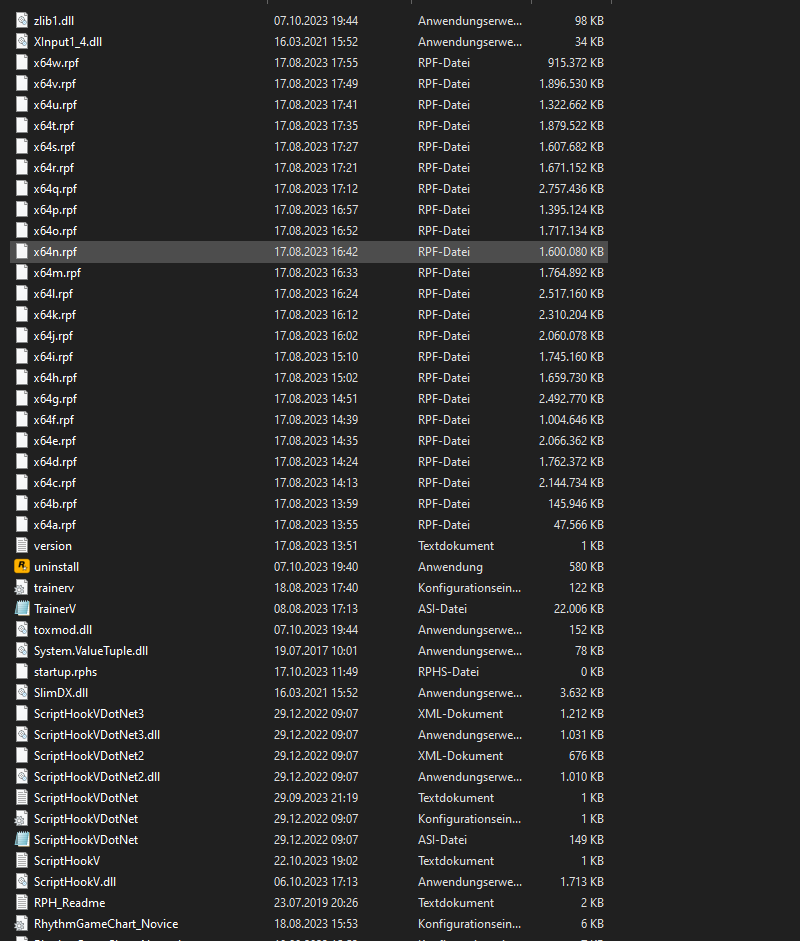Select the RhythmGameChart_Novice config icon
Image resolution: width=800 pixels, height=941 pixels.
coord(22,924)
